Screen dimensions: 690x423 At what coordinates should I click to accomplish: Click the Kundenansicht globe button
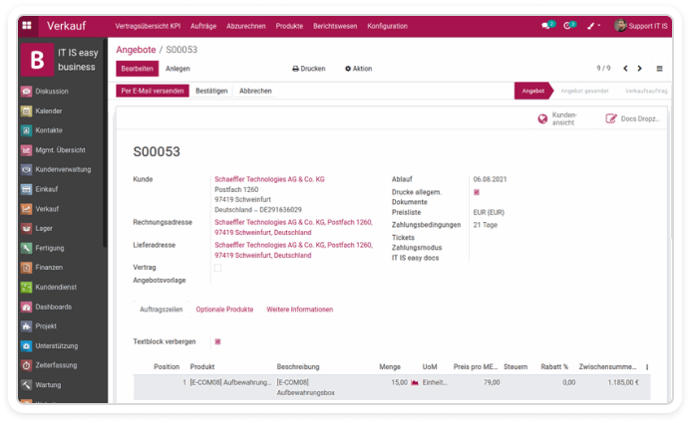[x=558, y=118]
